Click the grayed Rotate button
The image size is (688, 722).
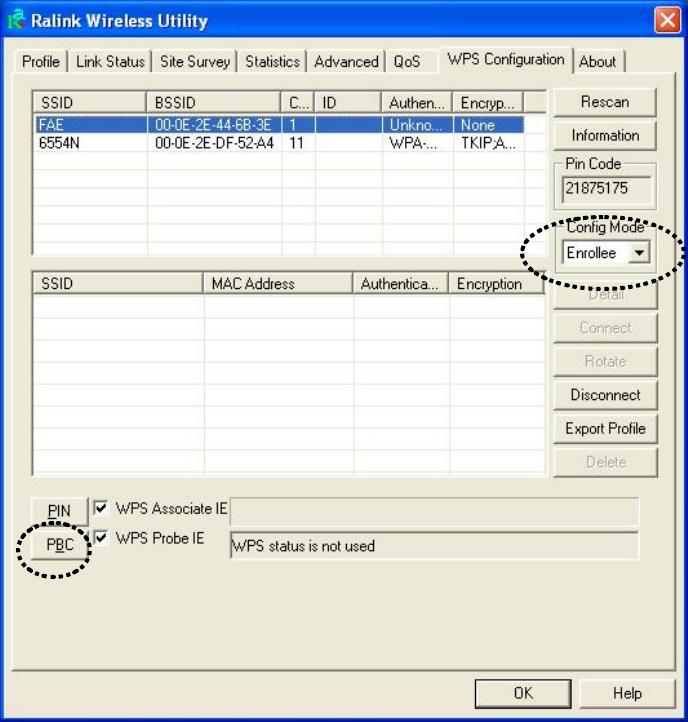coord(605,361)
